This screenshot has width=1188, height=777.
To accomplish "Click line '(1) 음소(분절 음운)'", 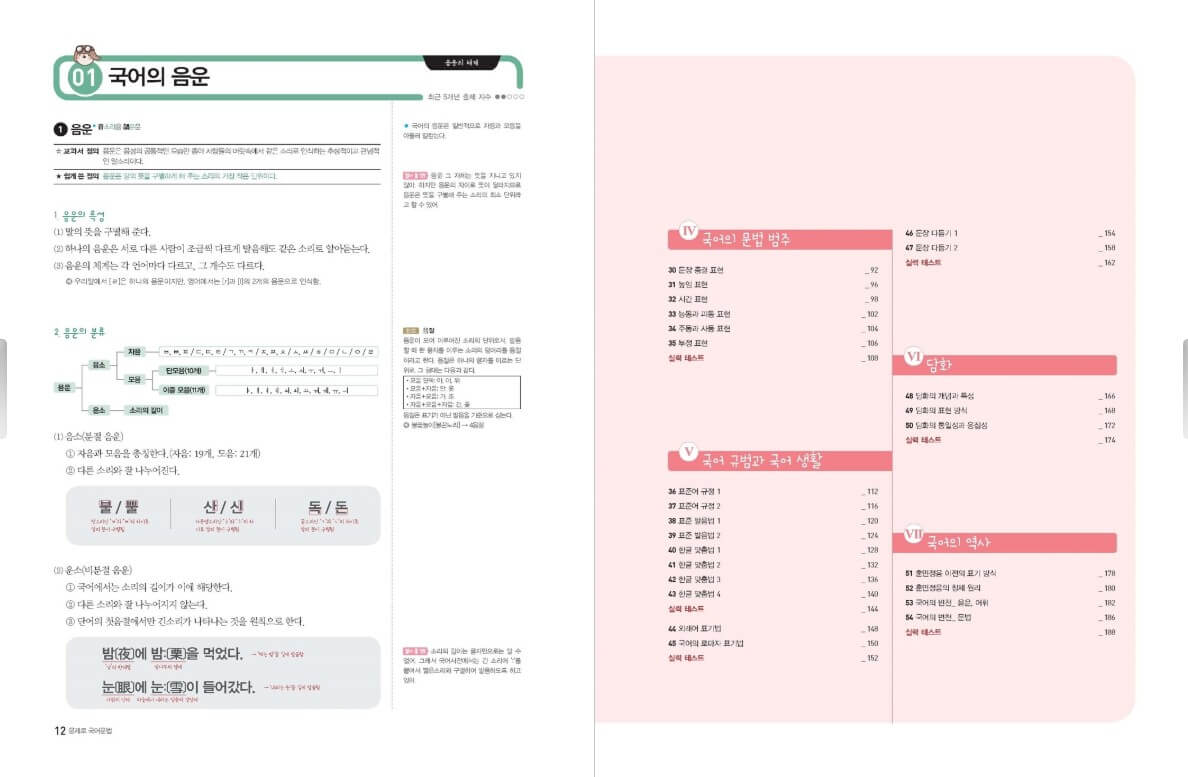I will coord(89,436).
